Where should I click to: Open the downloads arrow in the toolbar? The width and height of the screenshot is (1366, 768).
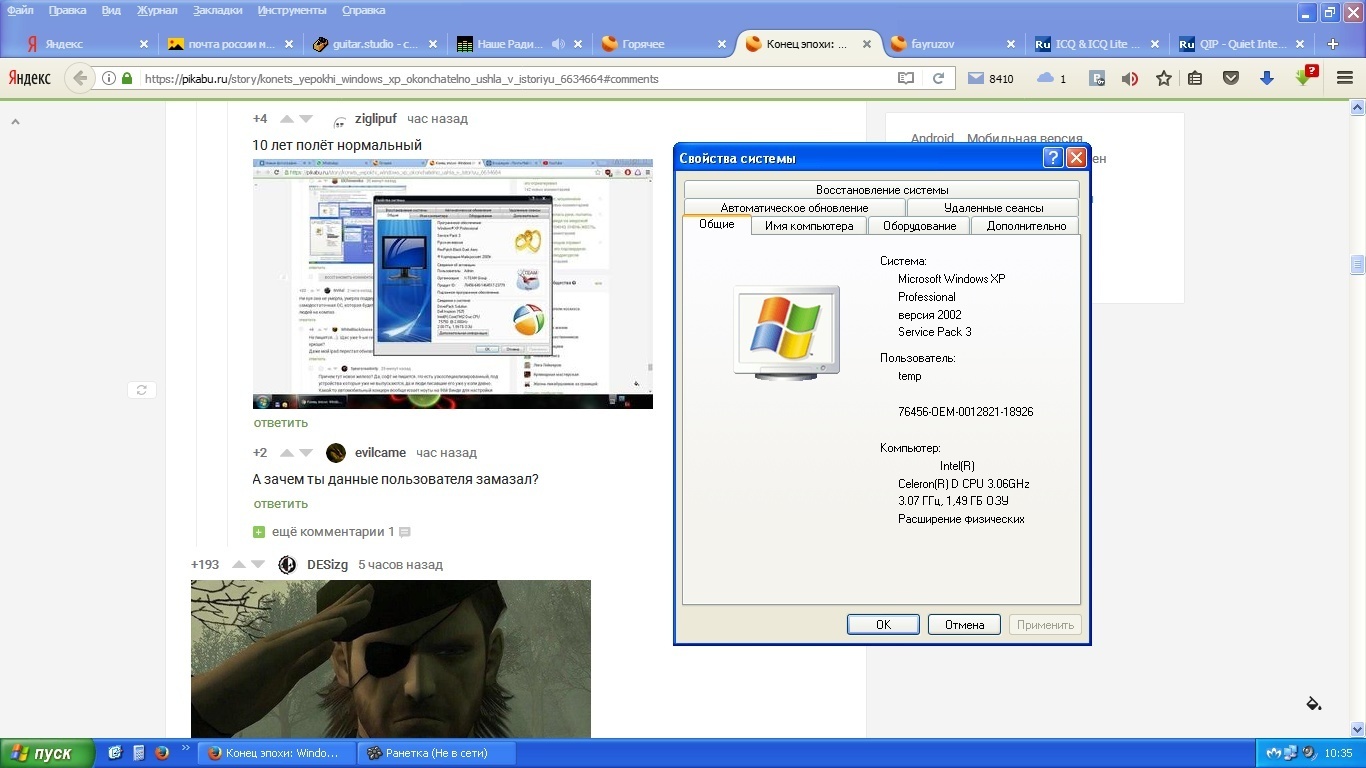click(1266, 78)
